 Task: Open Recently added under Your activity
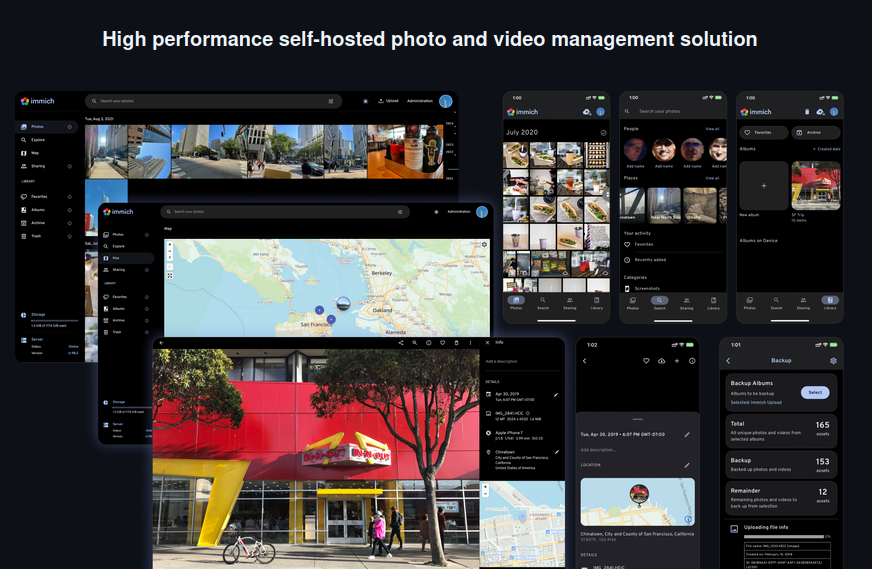click(645, 260)
